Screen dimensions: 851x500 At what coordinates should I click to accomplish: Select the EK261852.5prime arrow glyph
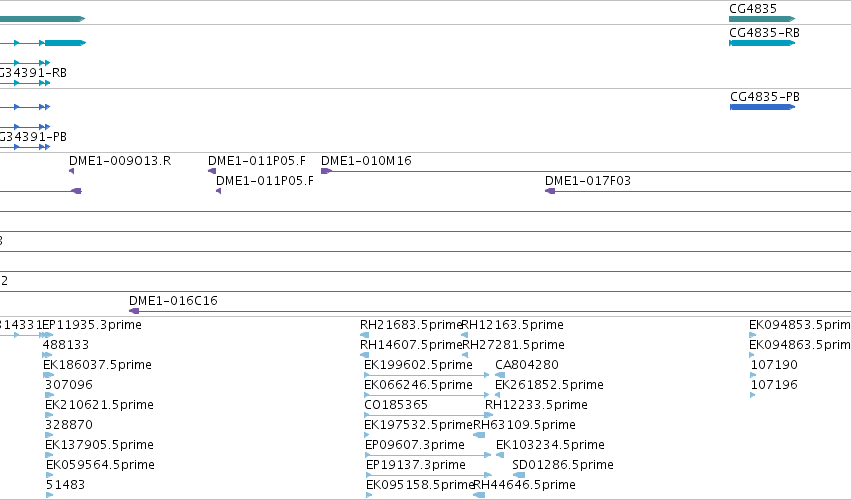[x=499, y=395]
